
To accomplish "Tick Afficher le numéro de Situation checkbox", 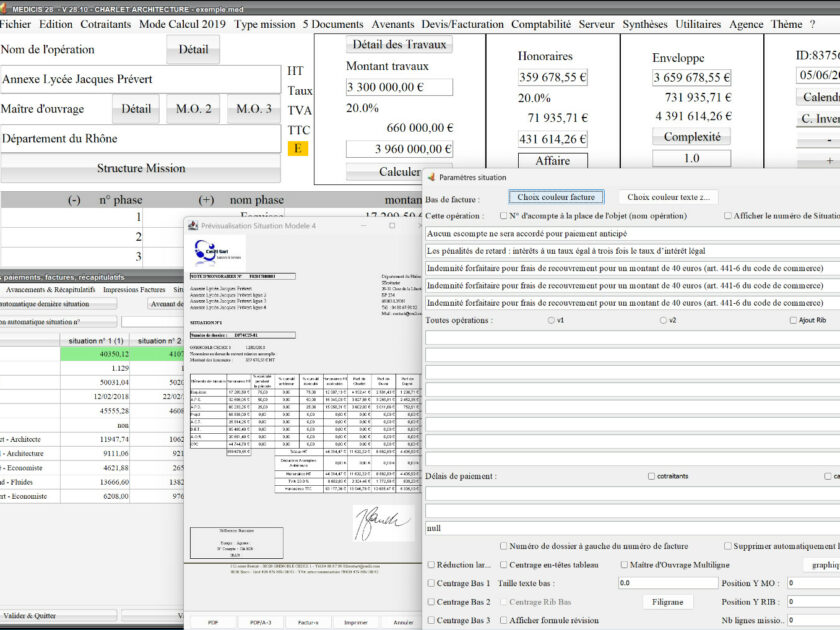I will 728,215.
